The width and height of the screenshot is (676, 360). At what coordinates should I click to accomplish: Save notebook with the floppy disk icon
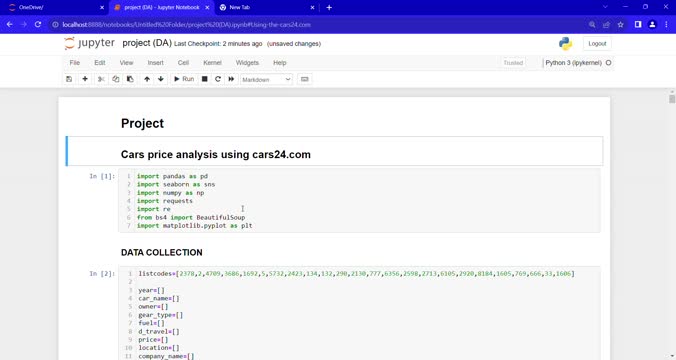coord(69,79)
